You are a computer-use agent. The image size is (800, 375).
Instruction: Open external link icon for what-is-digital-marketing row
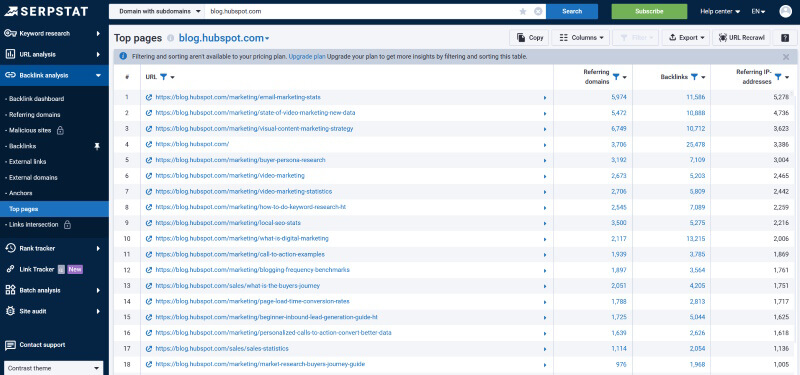pyautogui.click(x=149, y=239)
